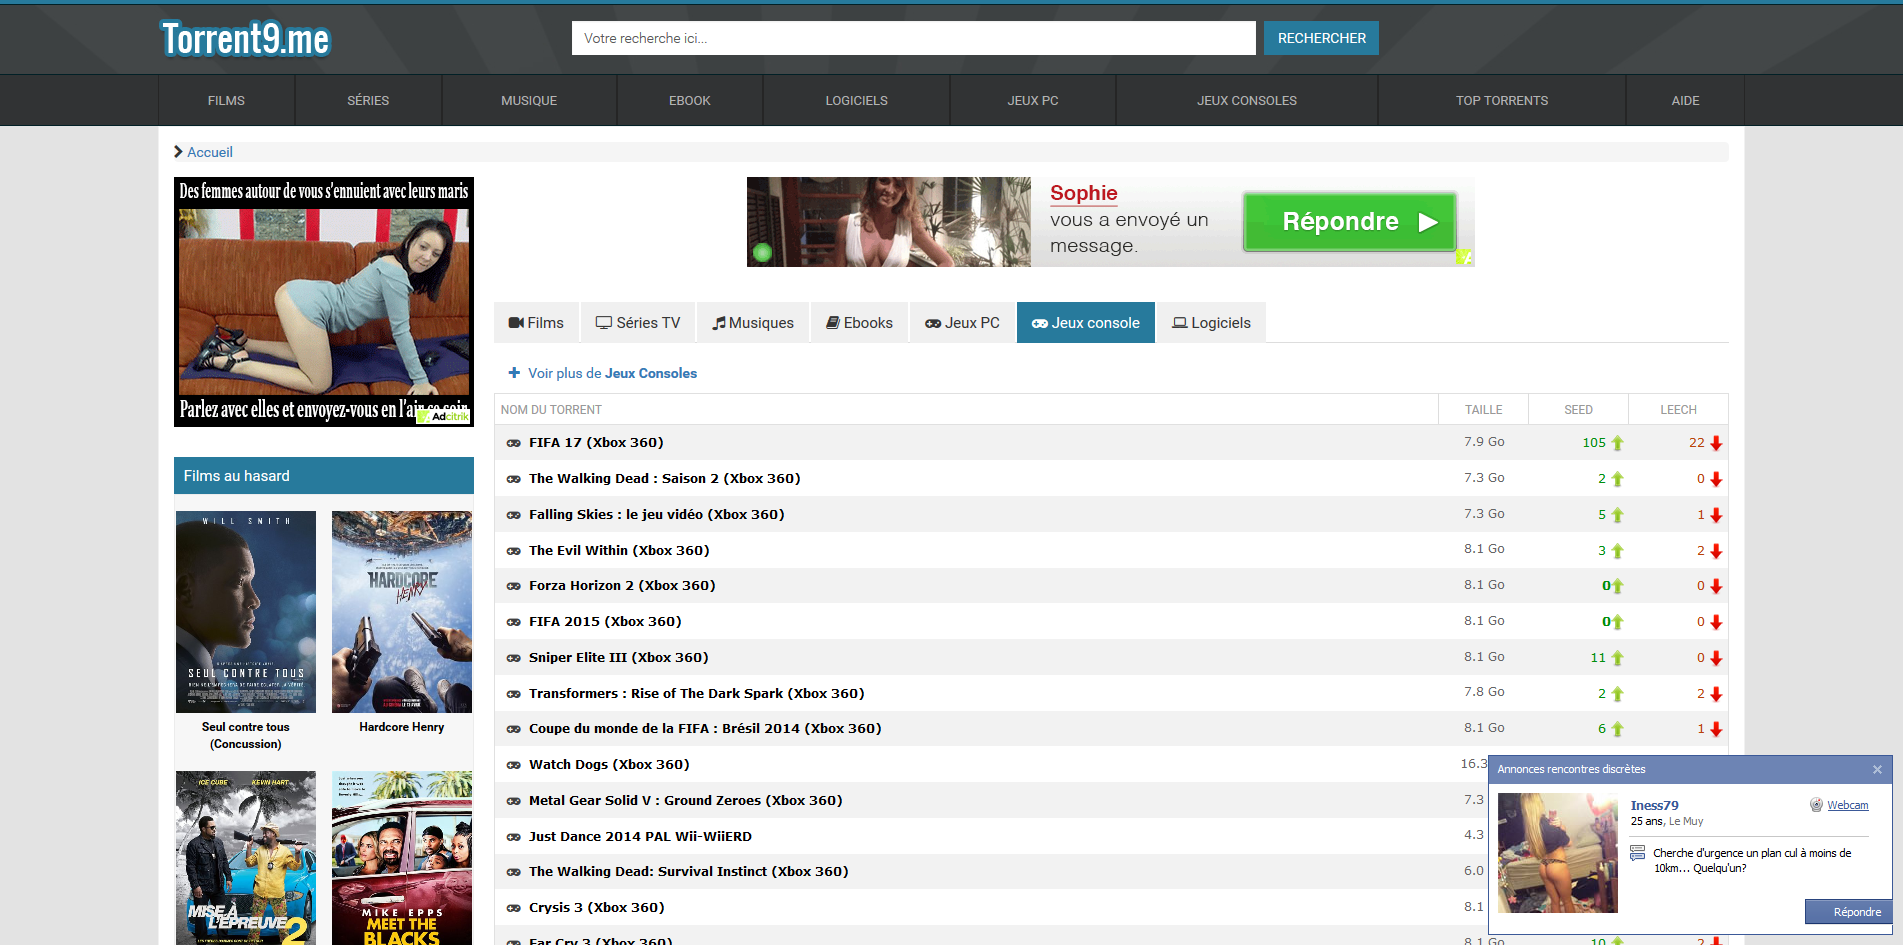Open Coupe du monde de la FIFA torrent
1903x945 pixels.
coord(705,729)
